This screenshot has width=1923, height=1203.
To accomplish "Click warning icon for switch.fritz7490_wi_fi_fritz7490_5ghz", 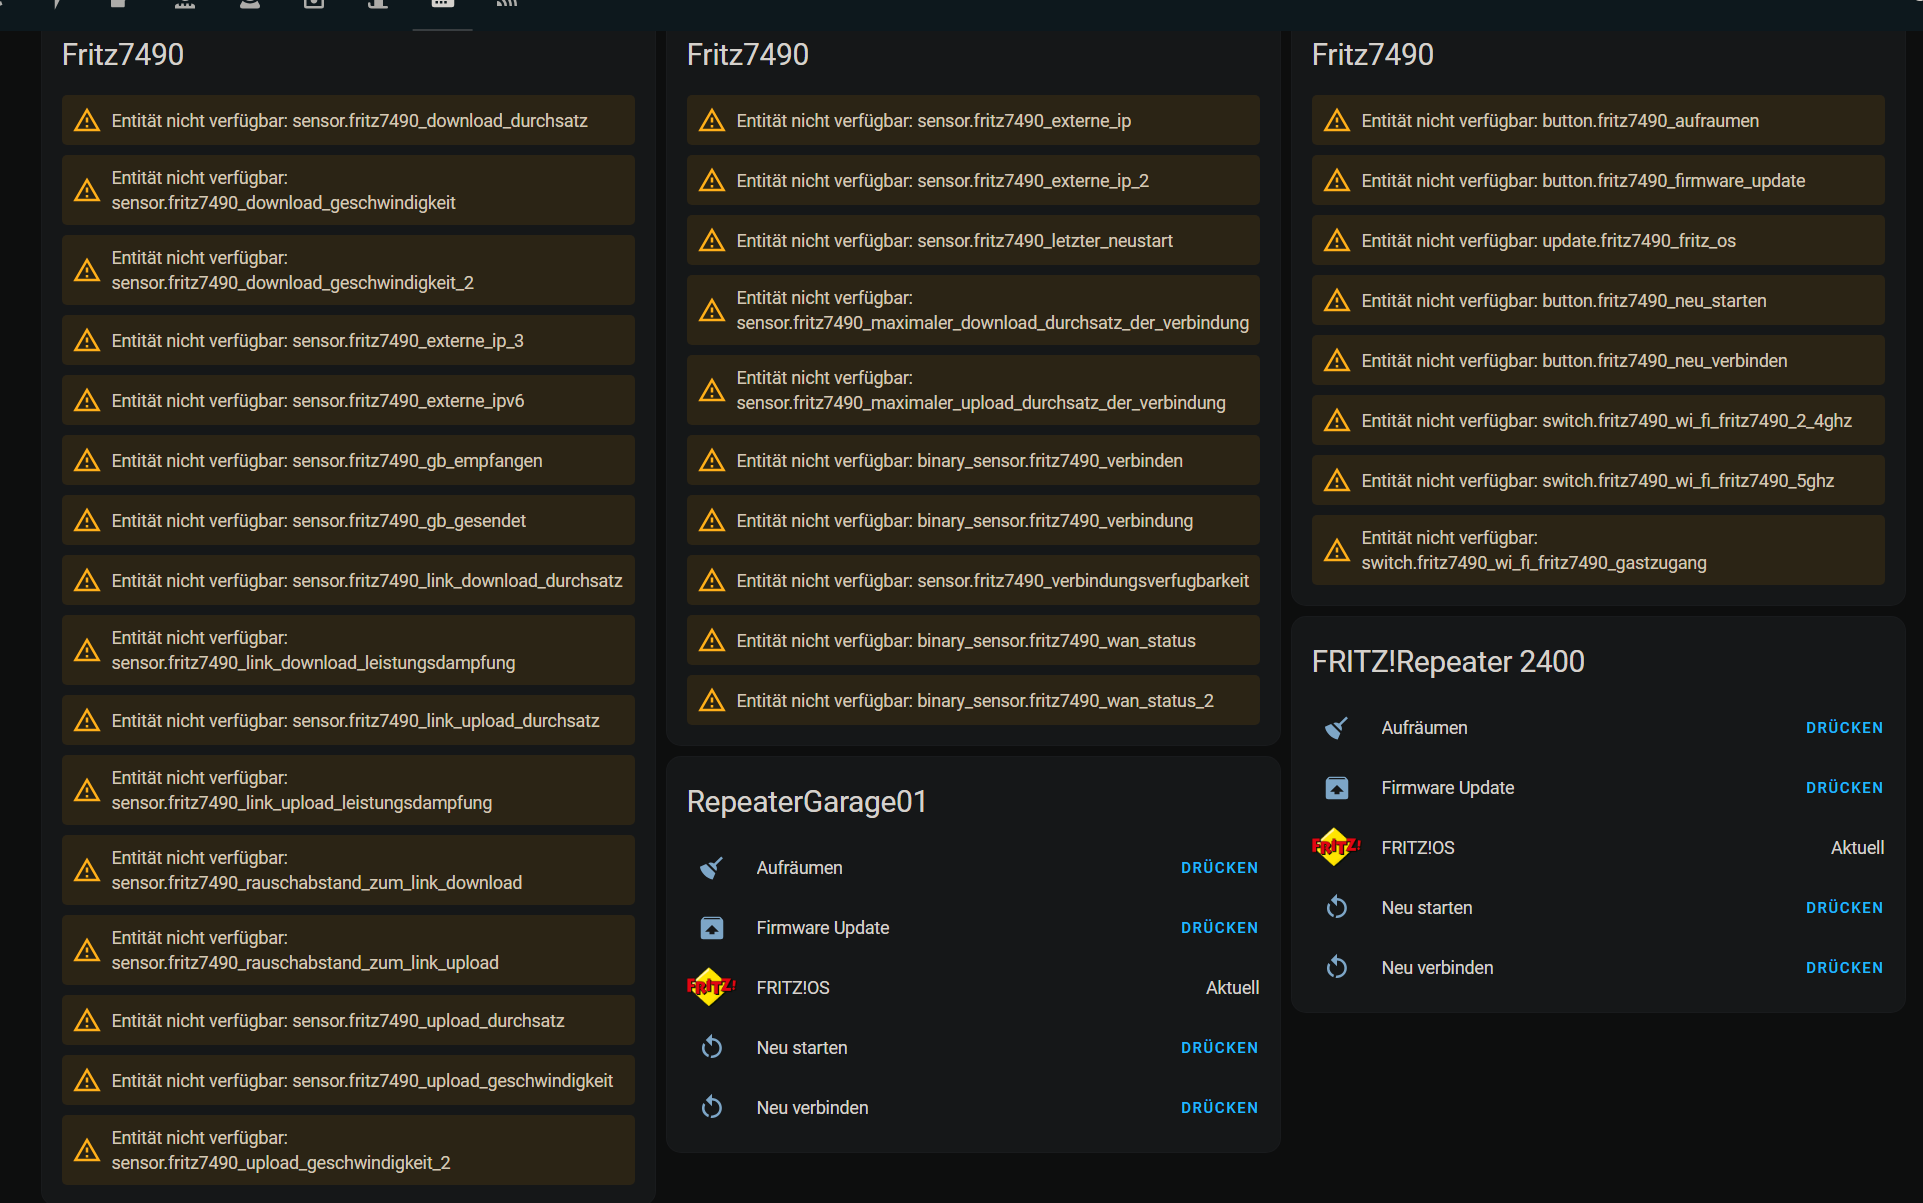I will click(1337, 481).
